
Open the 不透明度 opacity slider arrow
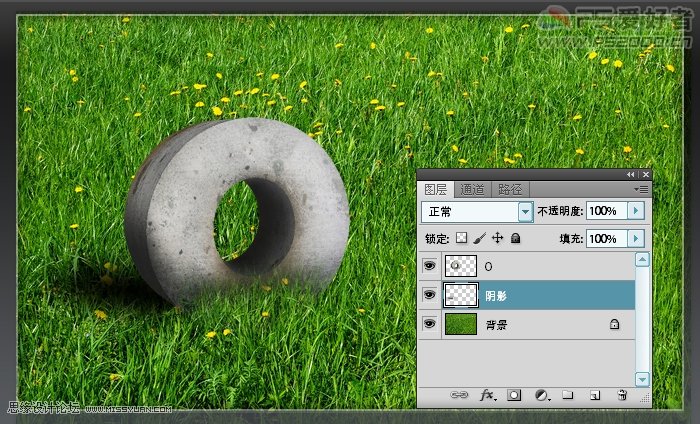[636, 210]
